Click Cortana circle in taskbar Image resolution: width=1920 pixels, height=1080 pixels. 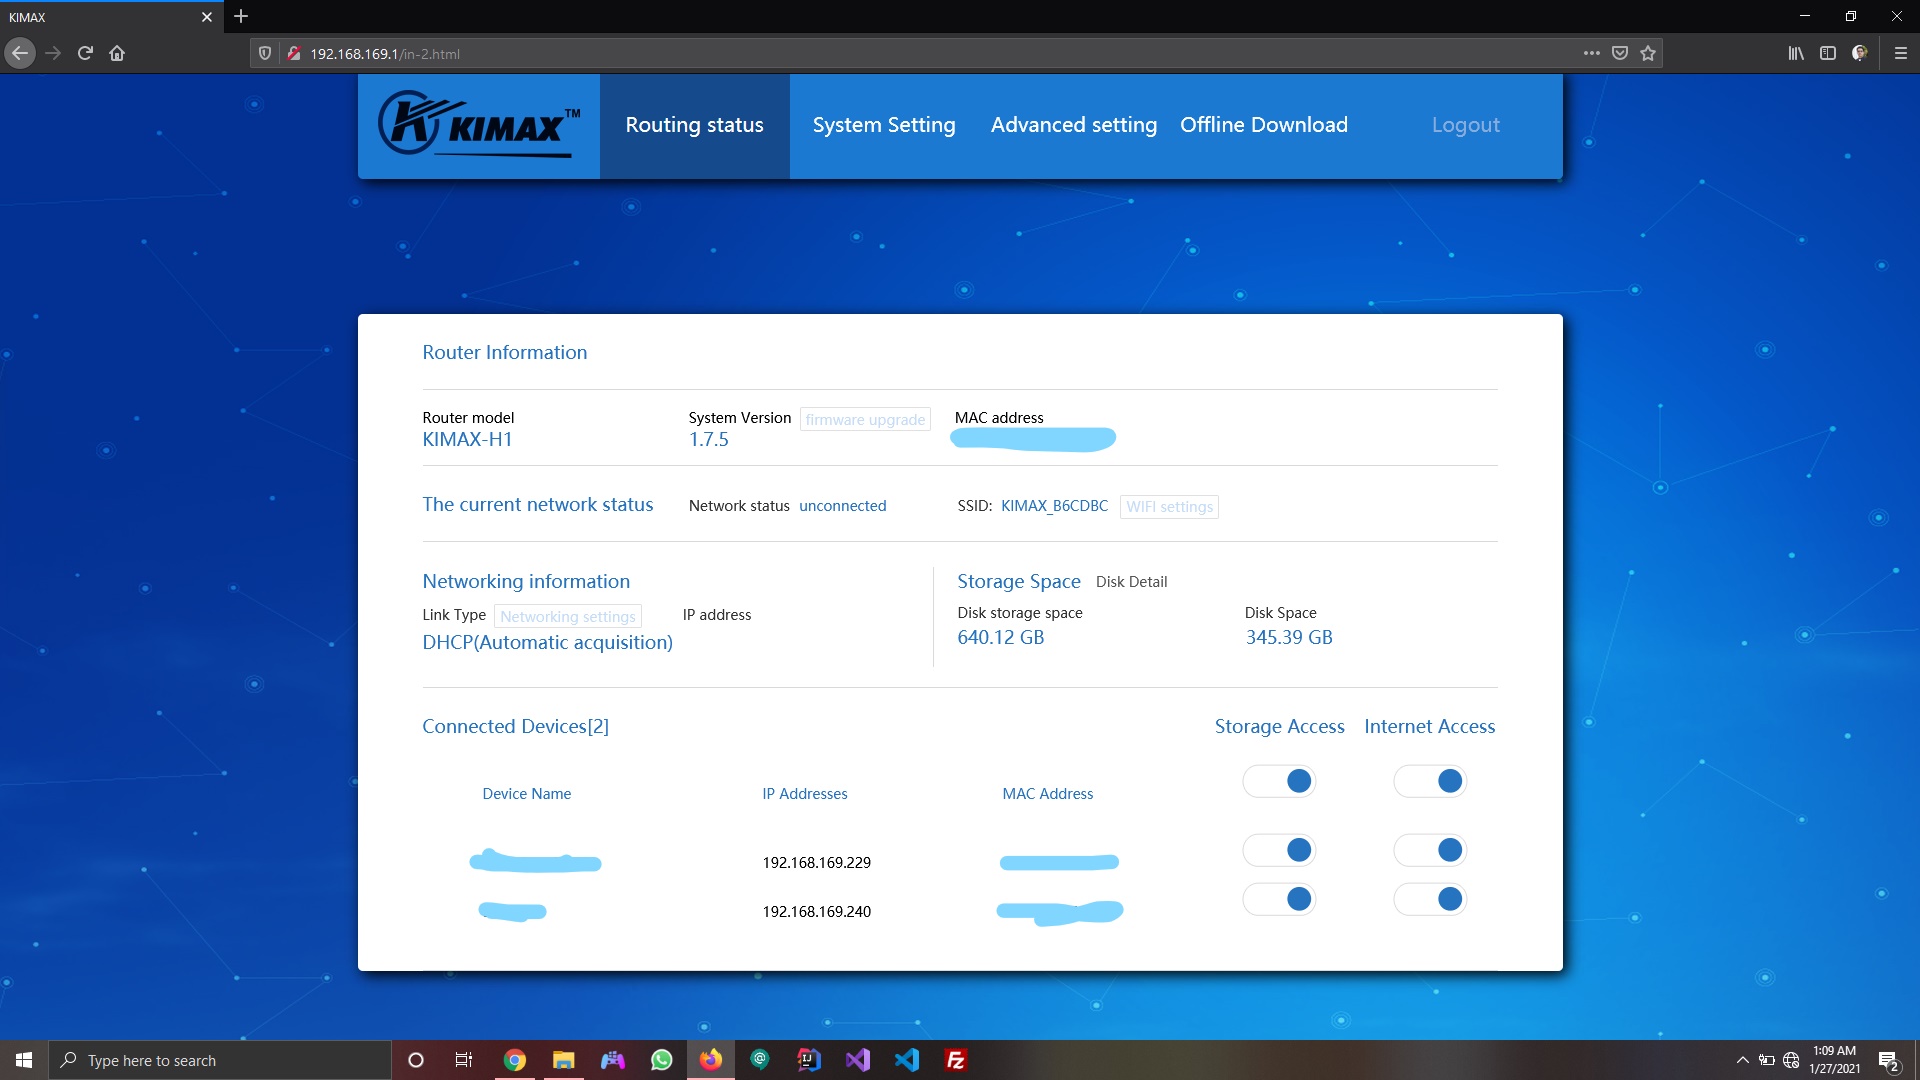(x=416, y=1060)
